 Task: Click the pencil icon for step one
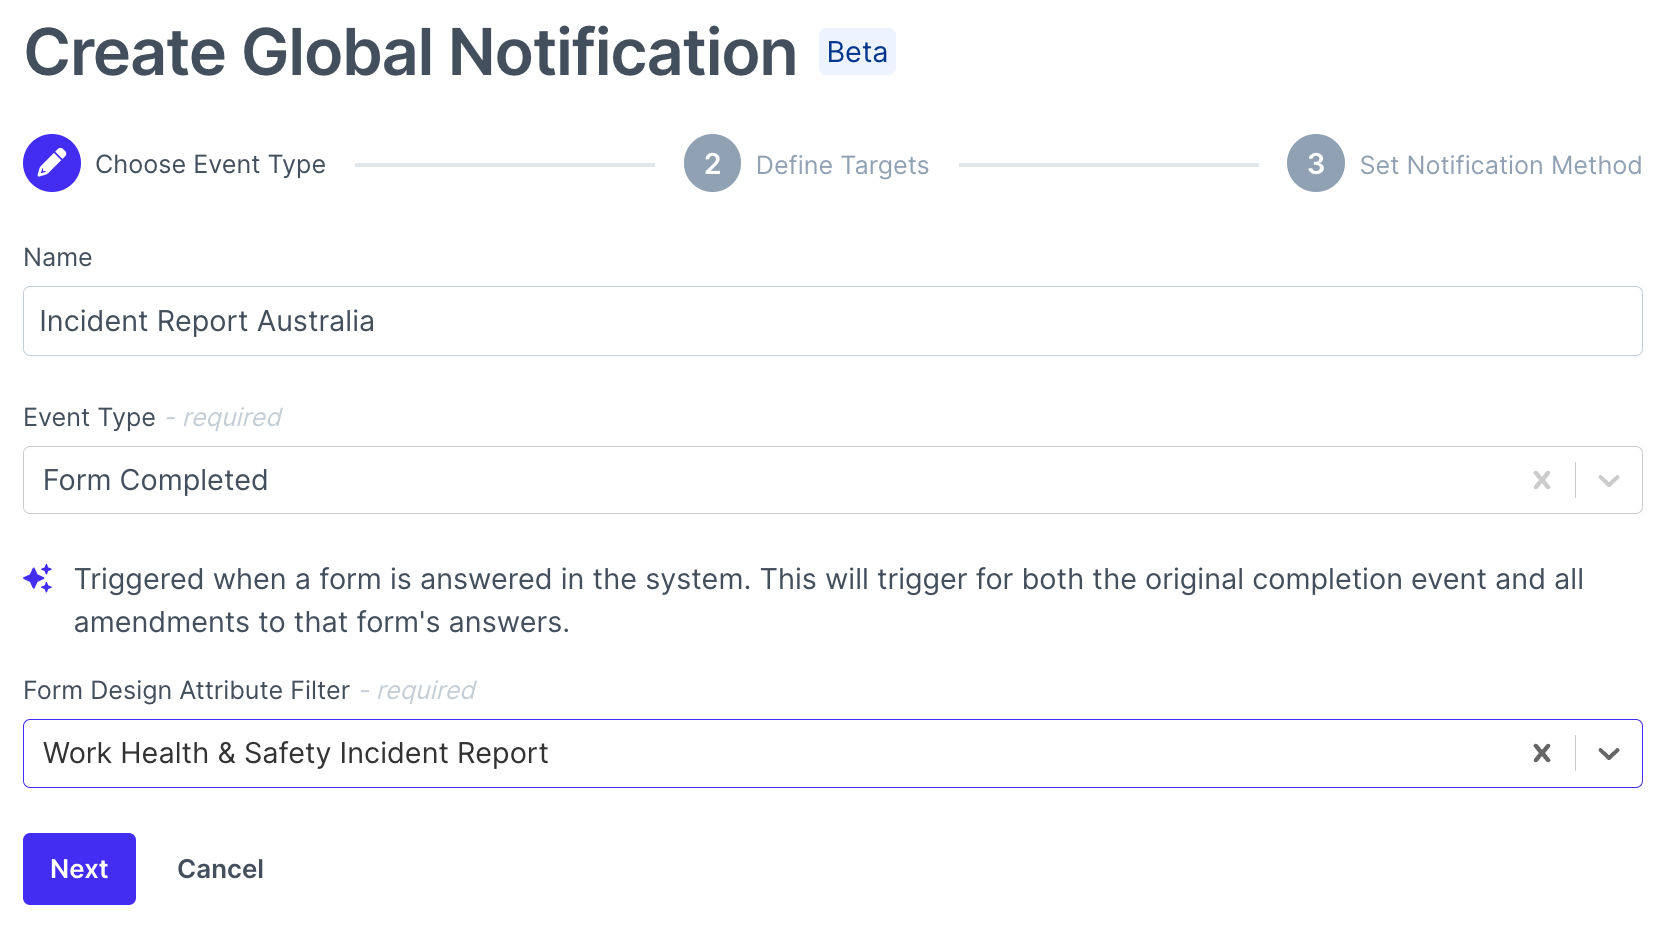coord(52,163)
